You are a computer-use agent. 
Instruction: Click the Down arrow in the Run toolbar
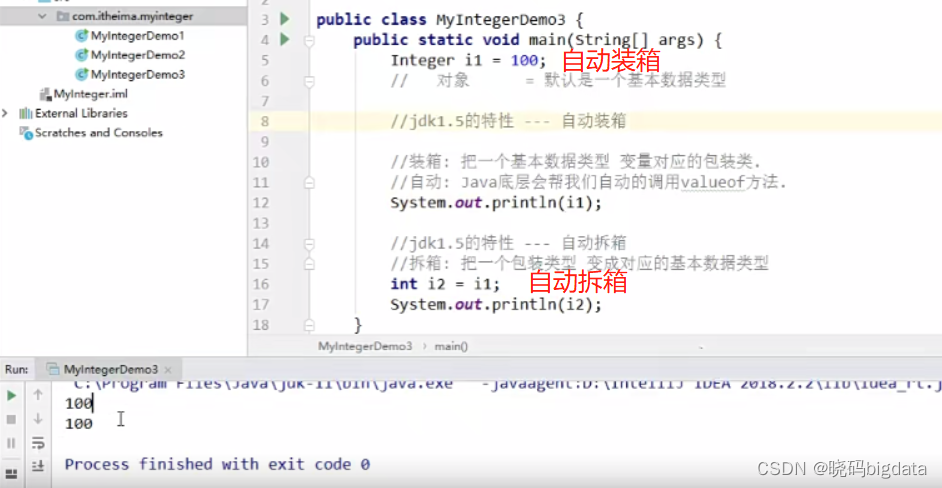pos(38,418)
